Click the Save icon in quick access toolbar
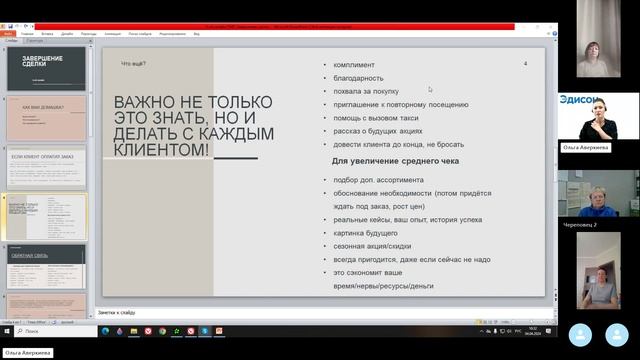 (x=11, y=27)
